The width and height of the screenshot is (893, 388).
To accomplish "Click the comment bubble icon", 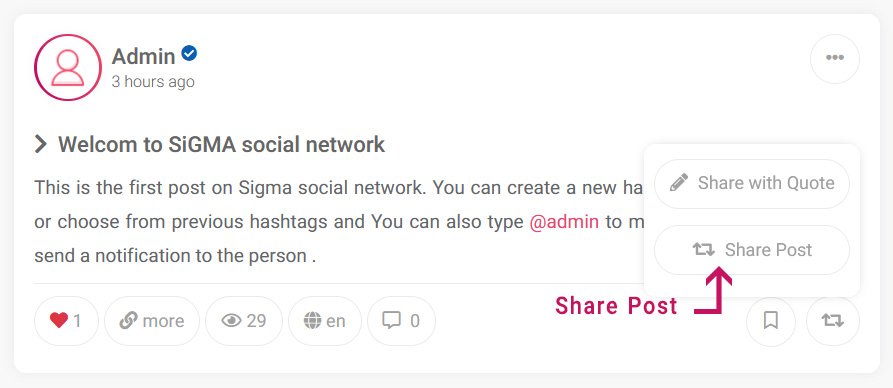I will (x=391, y=320).
